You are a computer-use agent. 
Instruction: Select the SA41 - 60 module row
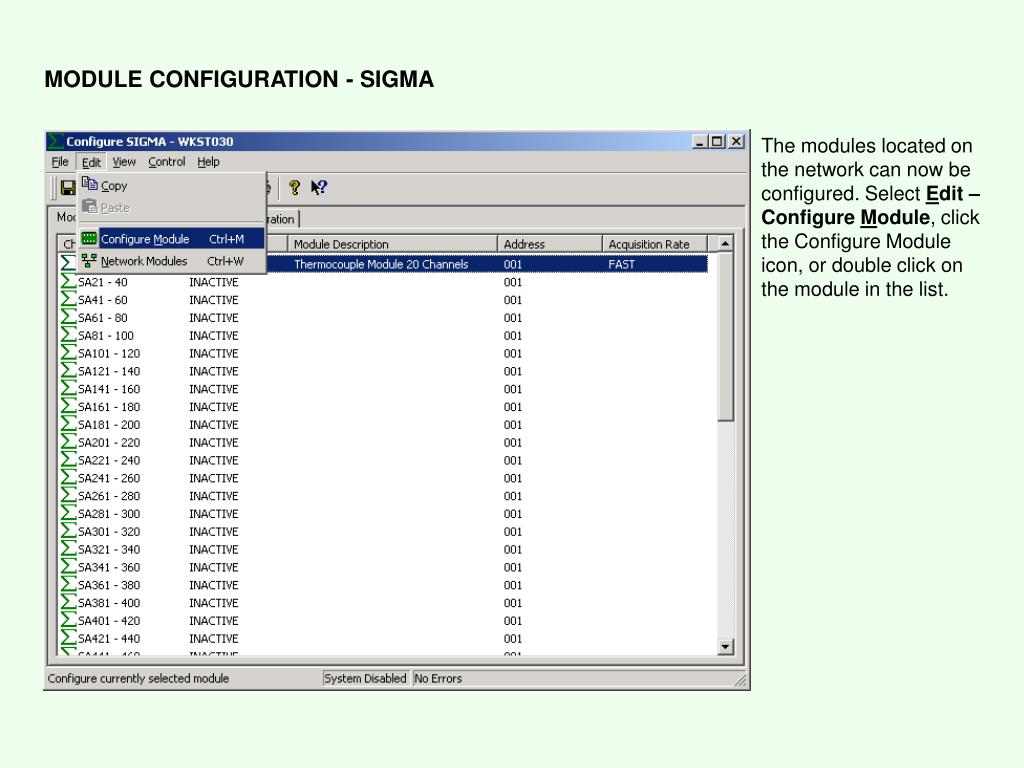point(384,300)
